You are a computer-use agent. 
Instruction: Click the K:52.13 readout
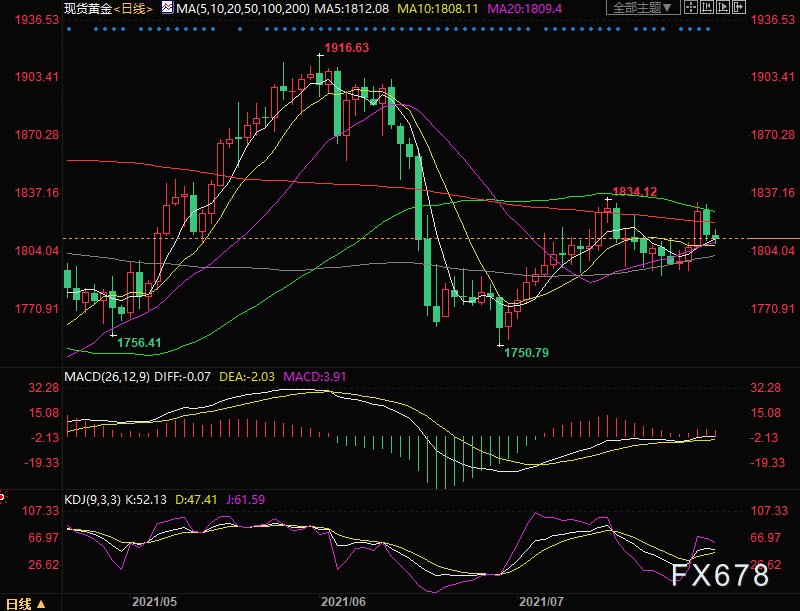146,499
